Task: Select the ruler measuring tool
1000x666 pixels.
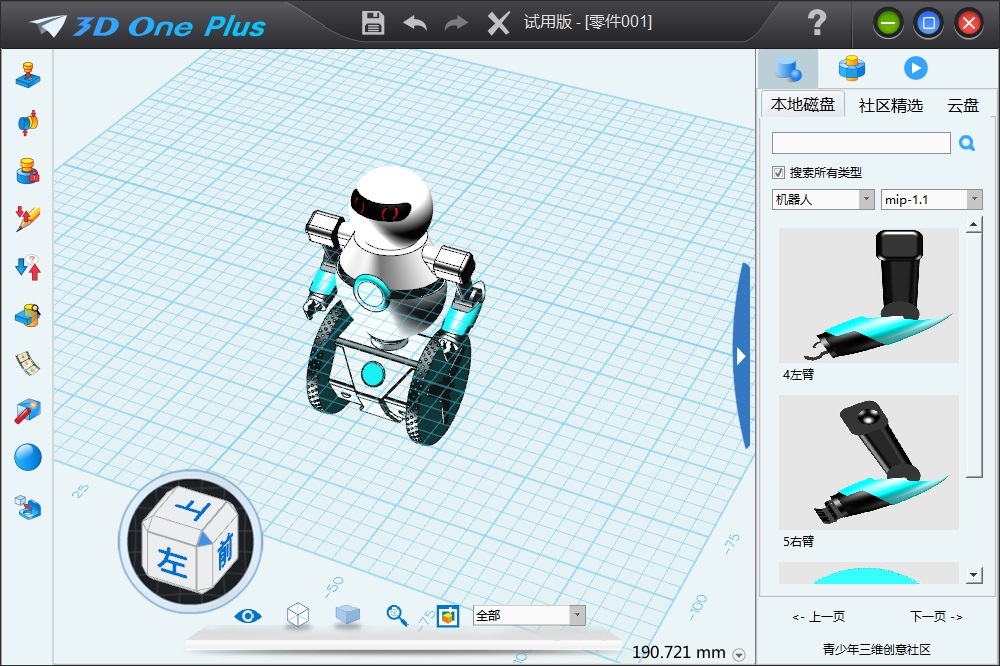Action: pyautogui.click(x=27, y=363)
